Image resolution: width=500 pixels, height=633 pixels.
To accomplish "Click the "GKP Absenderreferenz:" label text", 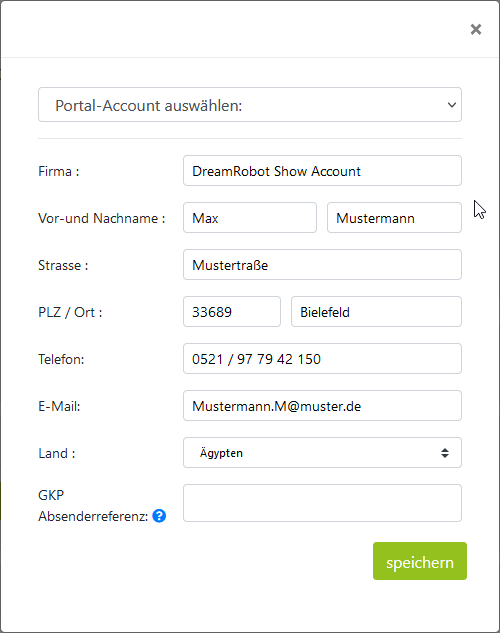I will (x=93, y=505).
